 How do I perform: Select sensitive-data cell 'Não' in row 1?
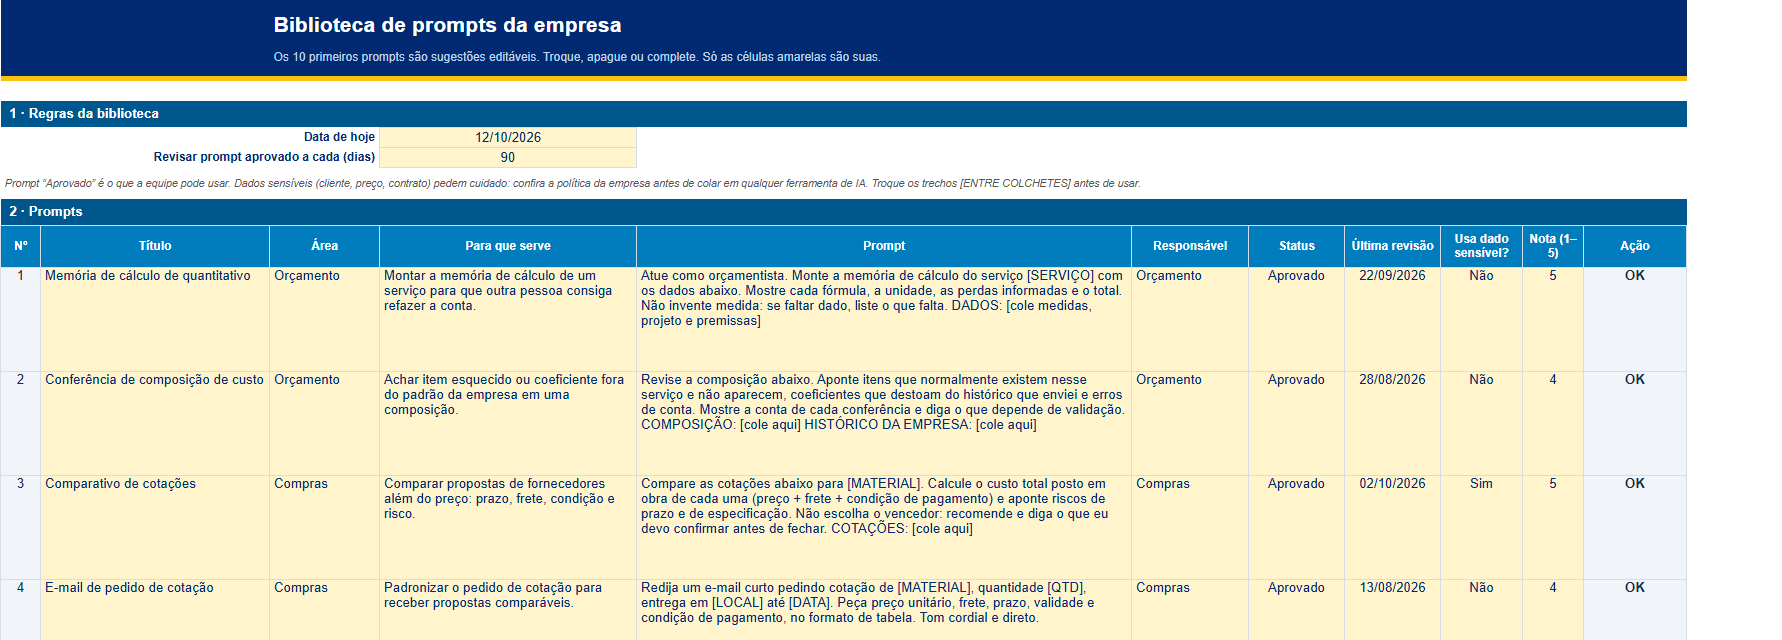(1481, 319)
